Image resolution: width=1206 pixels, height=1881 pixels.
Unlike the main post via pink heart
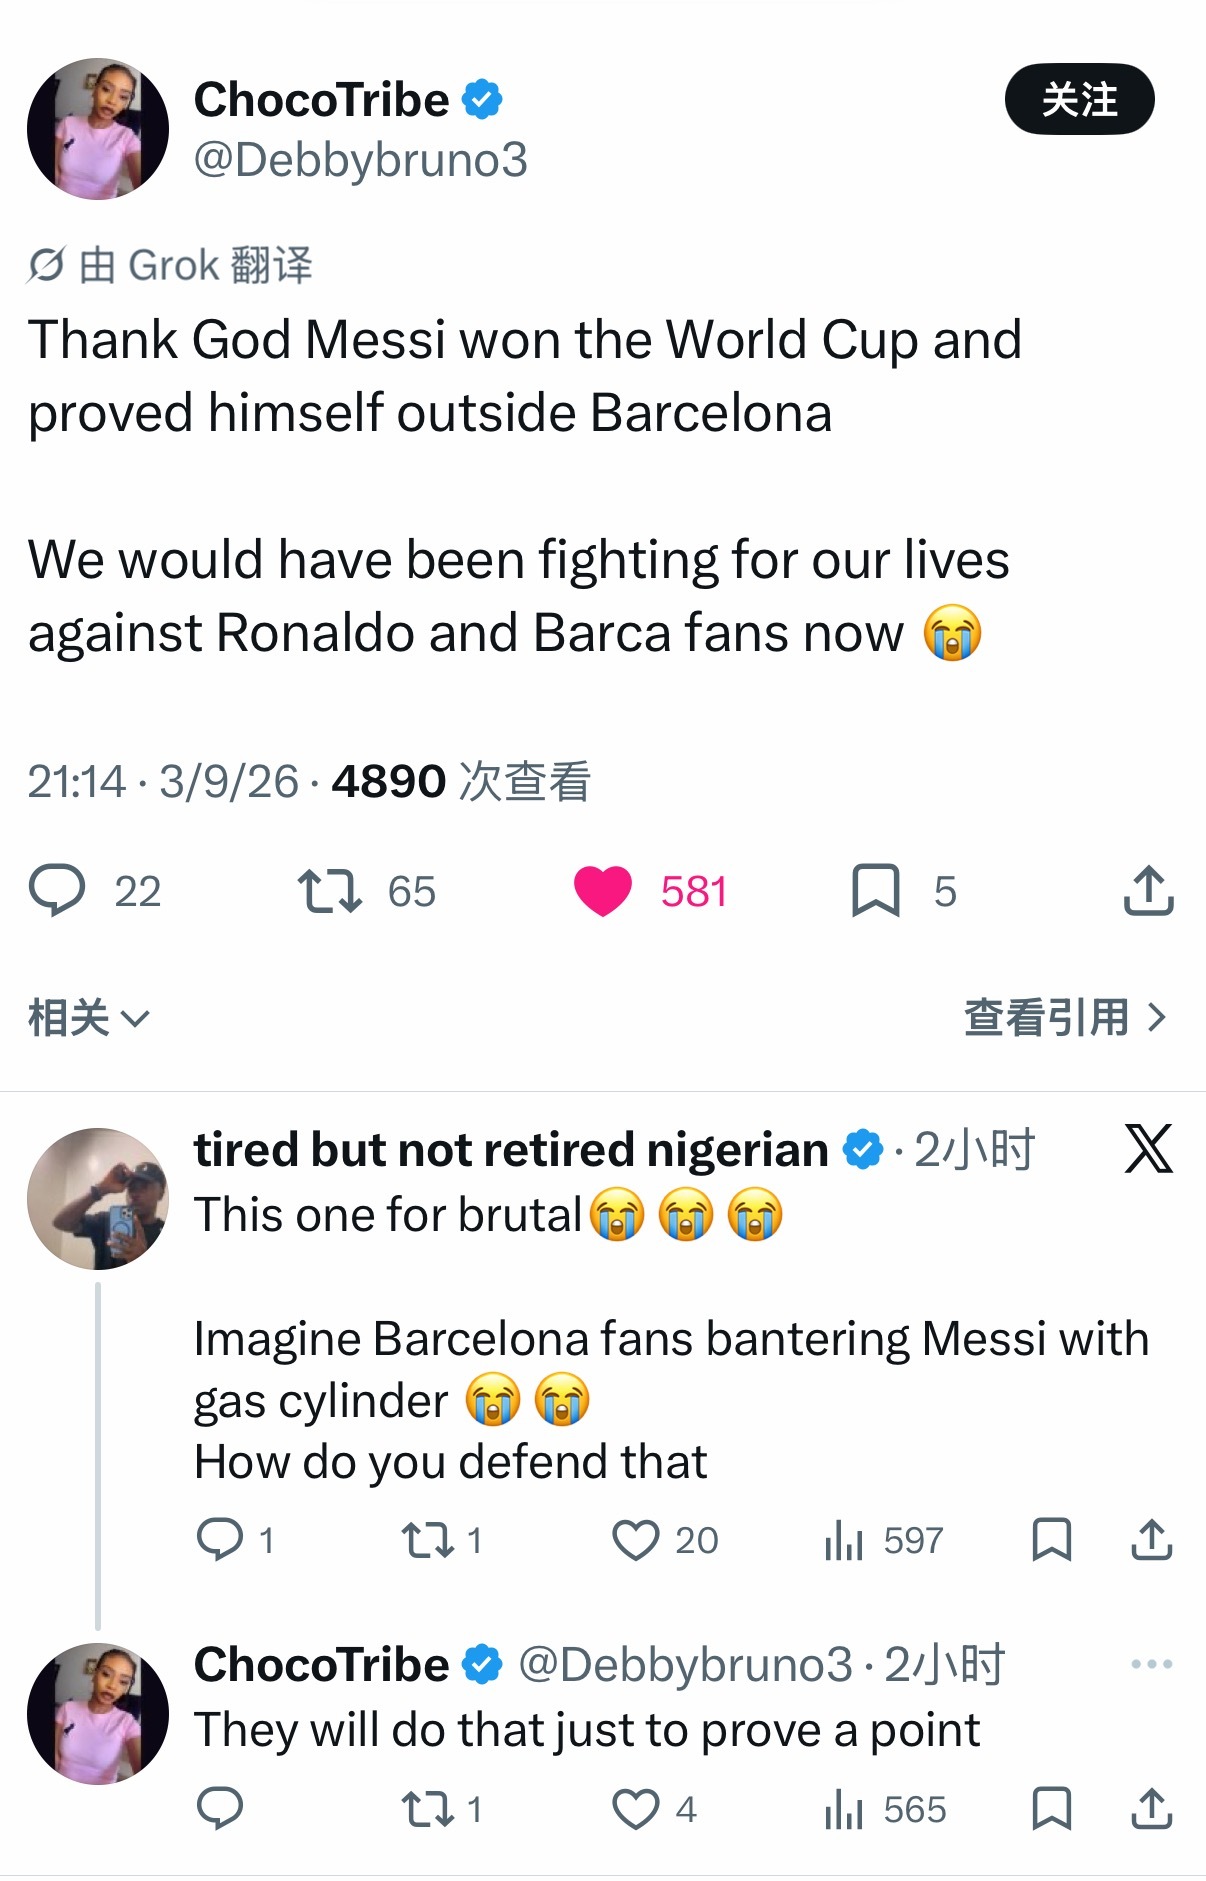[603, 890]
